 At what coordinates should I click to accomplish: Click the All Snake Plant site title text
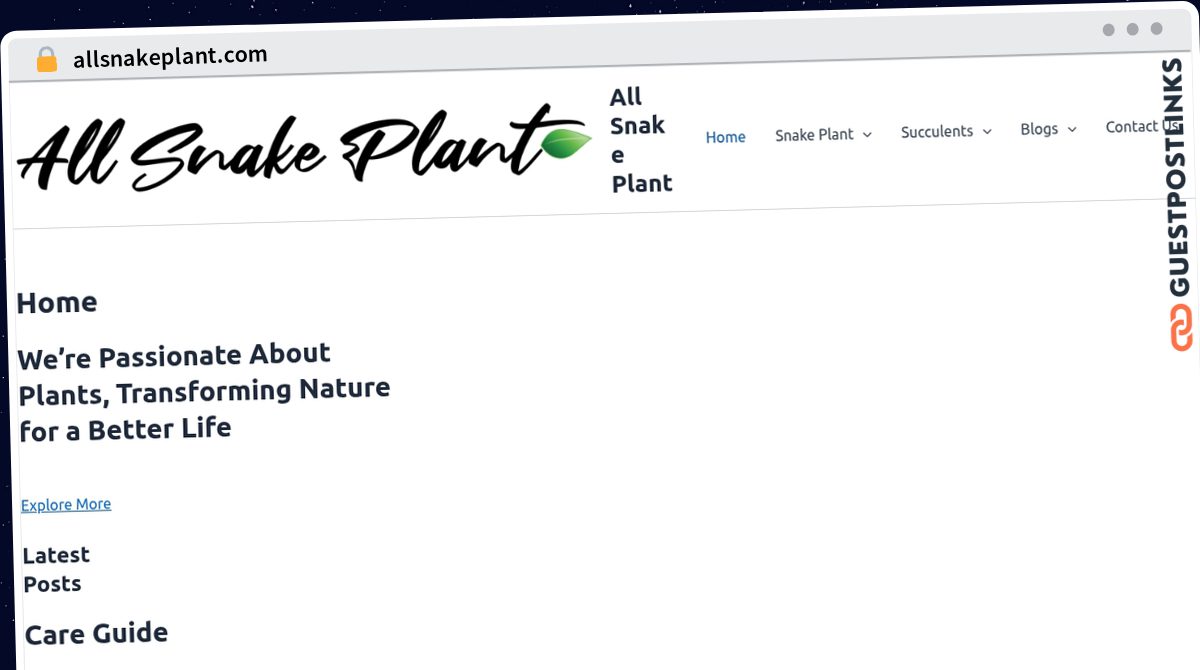pos(640,140)
